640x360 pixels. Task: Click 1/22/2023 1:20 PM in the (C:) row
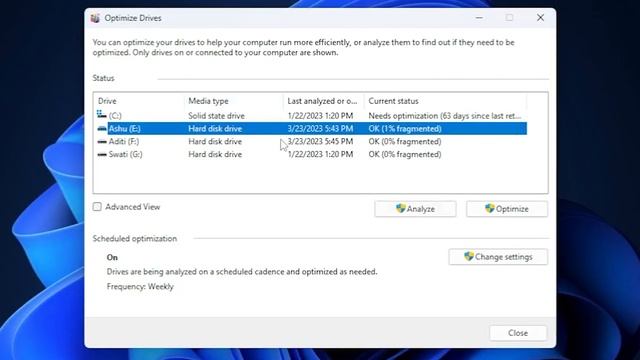tap(320, 116)
